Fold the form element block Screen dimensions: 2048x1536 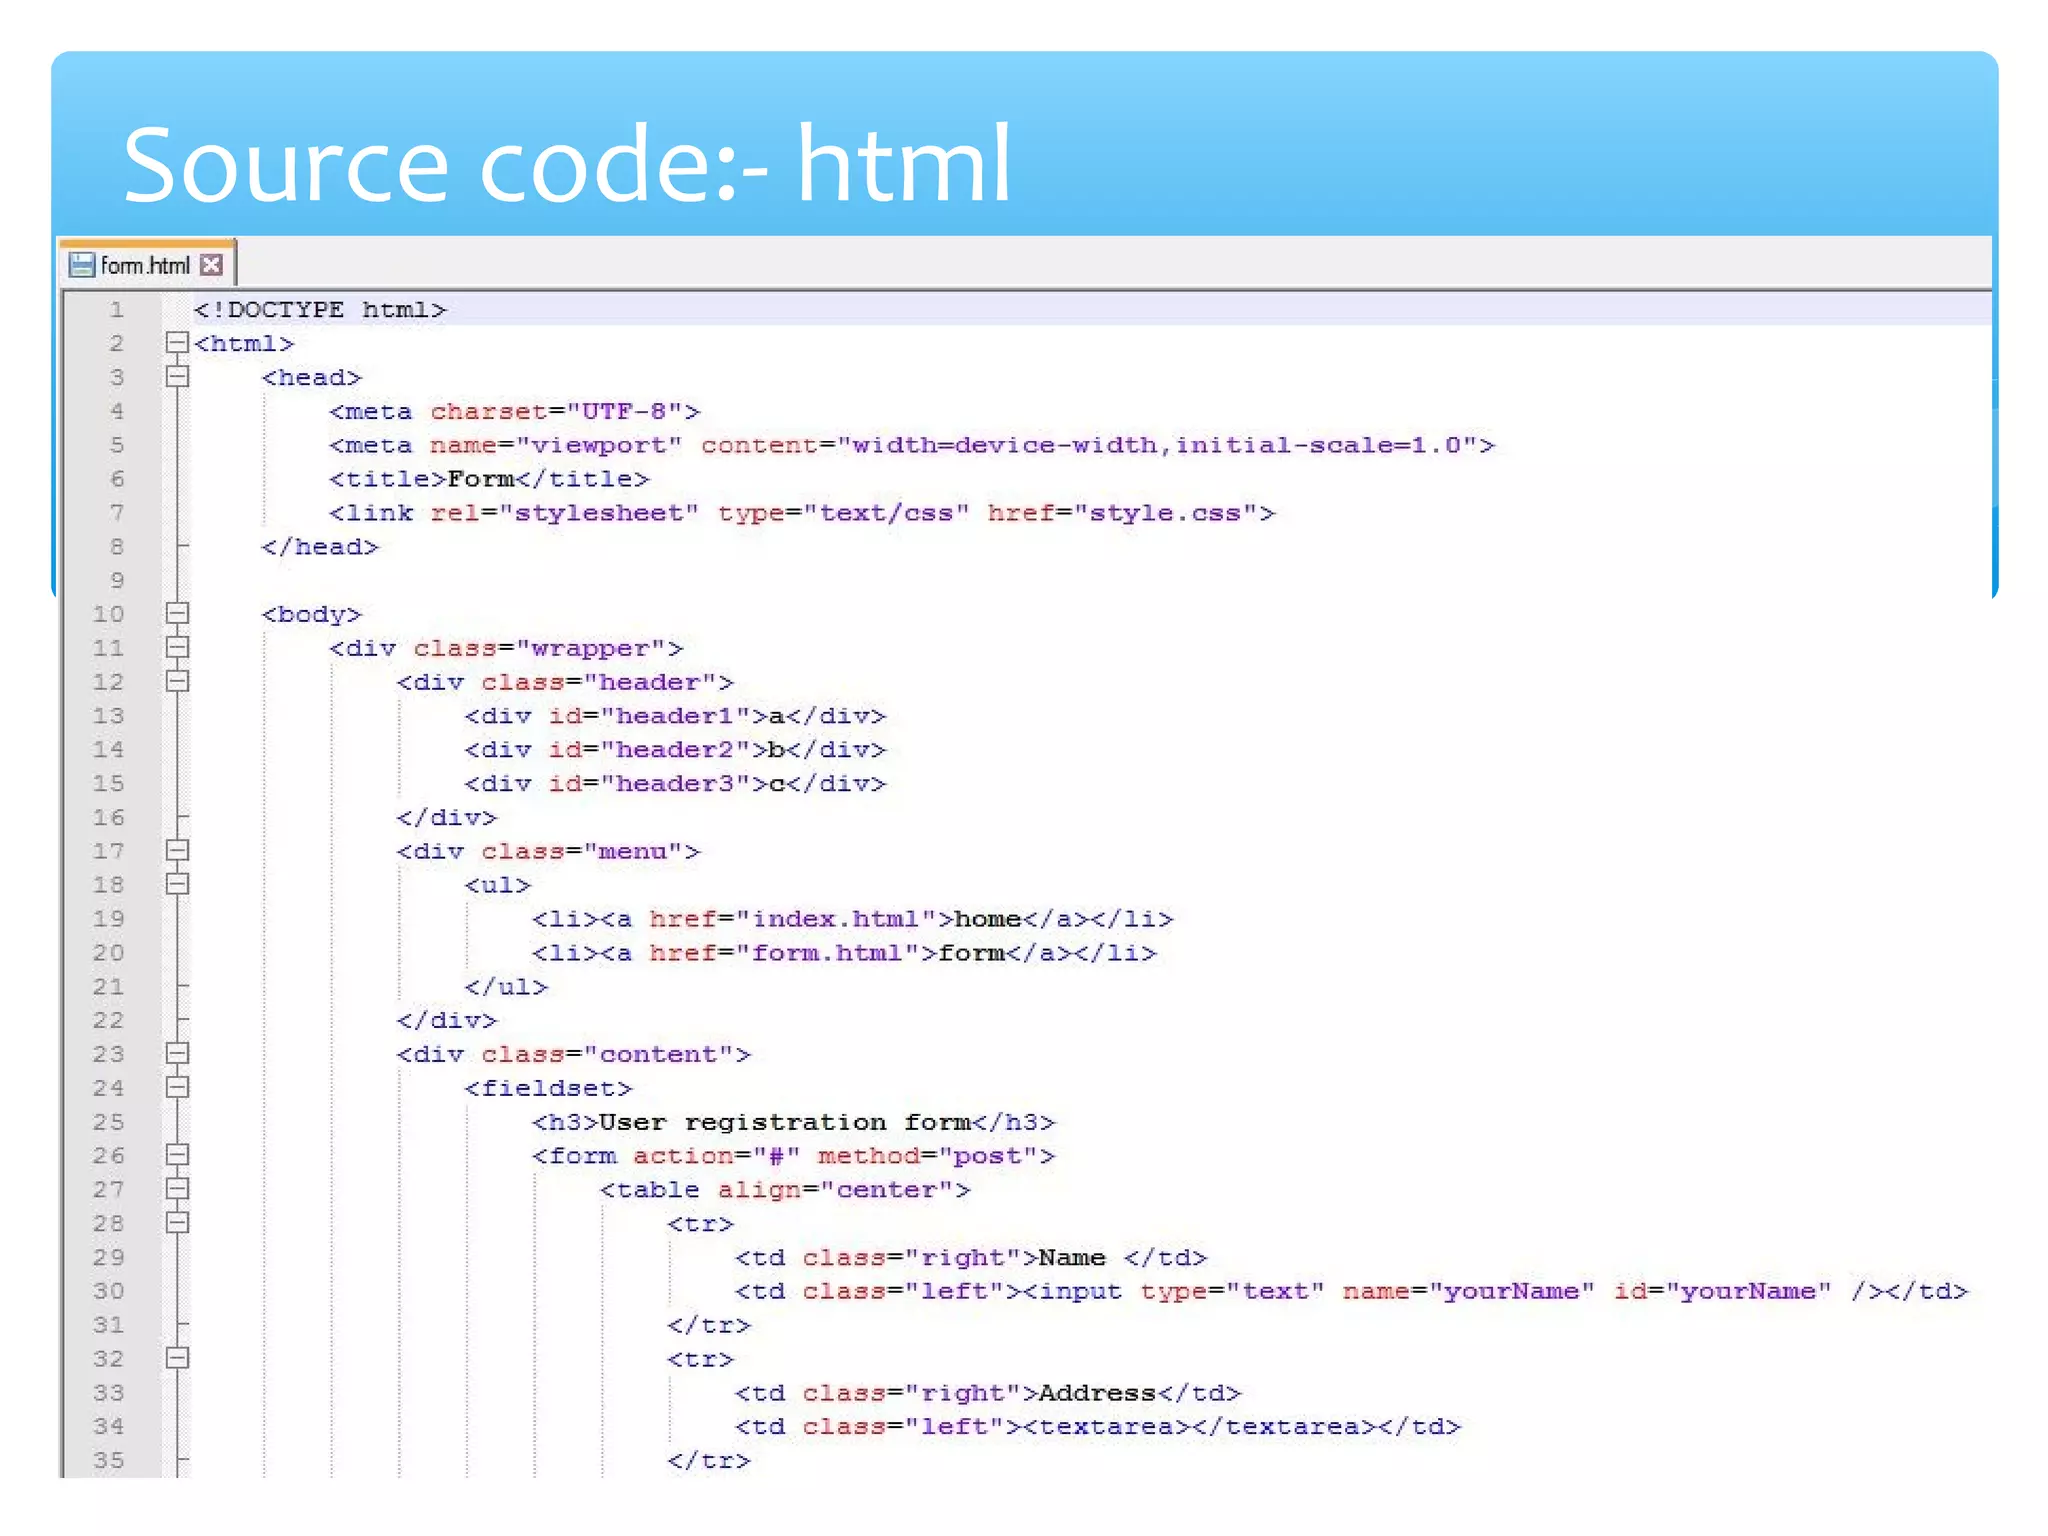click(x=177, y=1155)
